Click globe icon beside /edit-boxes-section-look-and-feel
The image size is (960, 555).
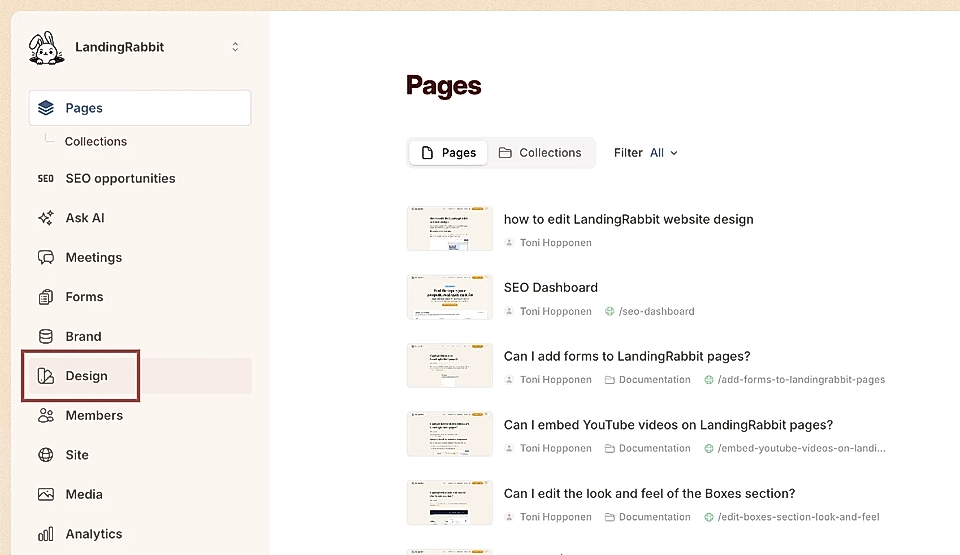pyautogui.click(x=709, y=517)
